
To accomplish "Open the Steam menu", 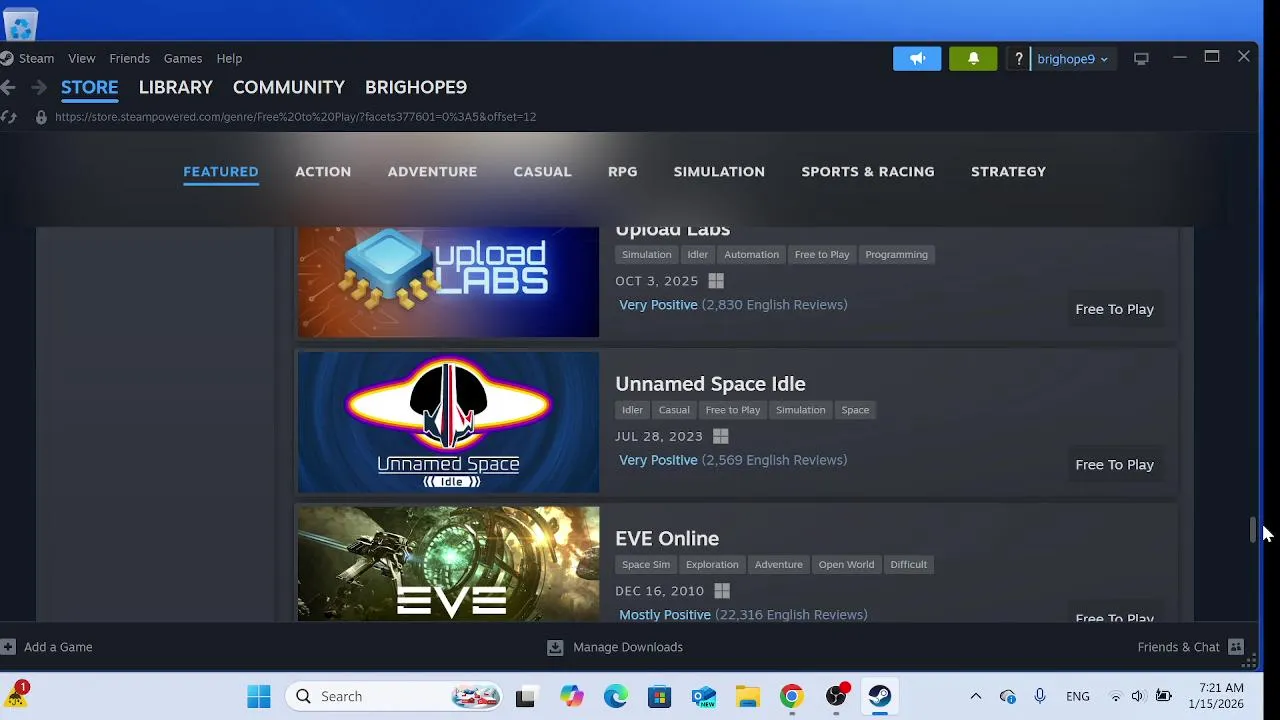I will click(36, 58).
